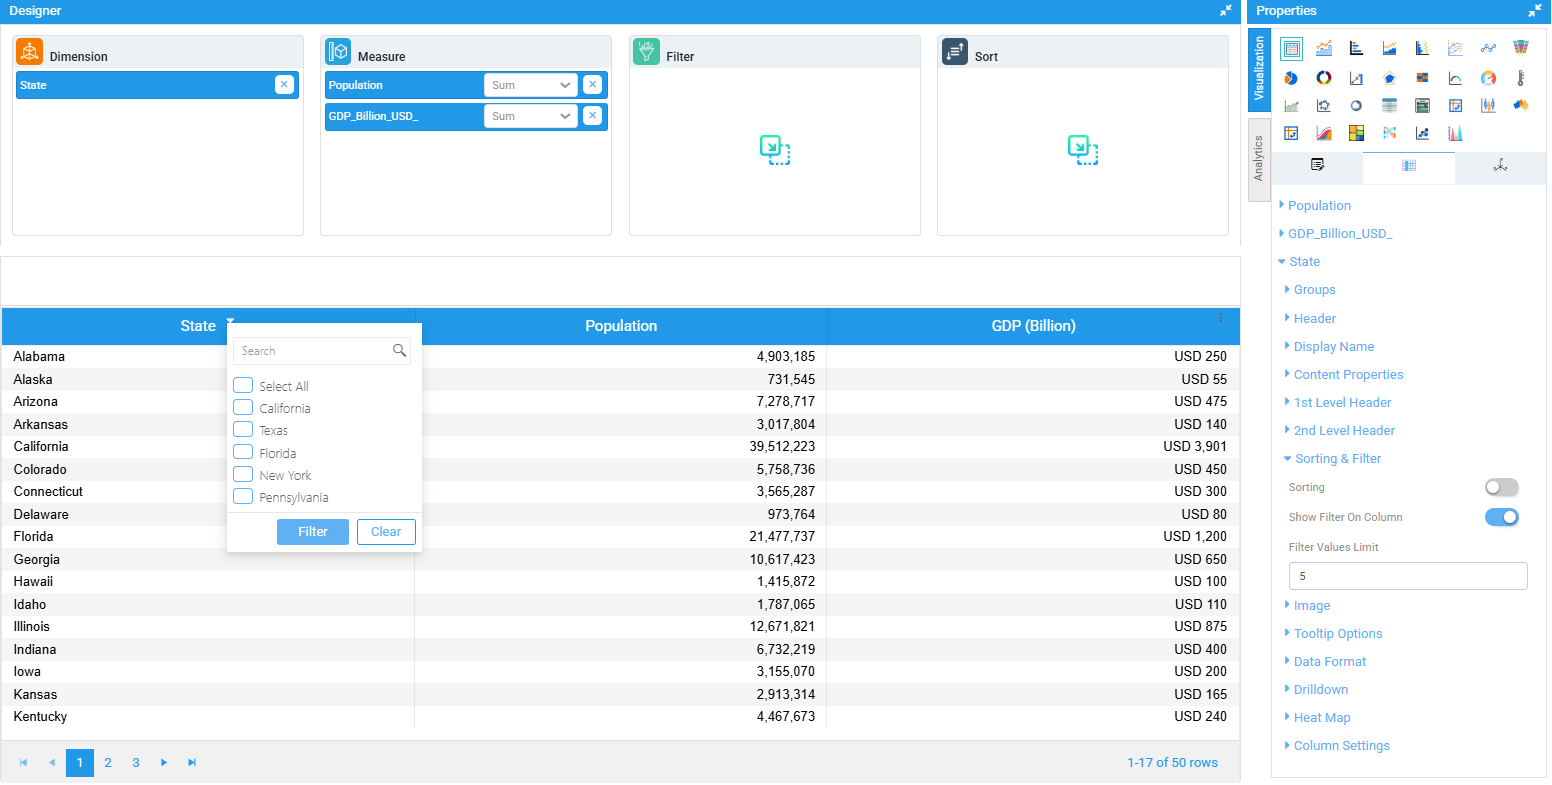This screenshot has width=1552, height=785.
Task: Expand the Column Settings section
Action: click(1341, 746)
